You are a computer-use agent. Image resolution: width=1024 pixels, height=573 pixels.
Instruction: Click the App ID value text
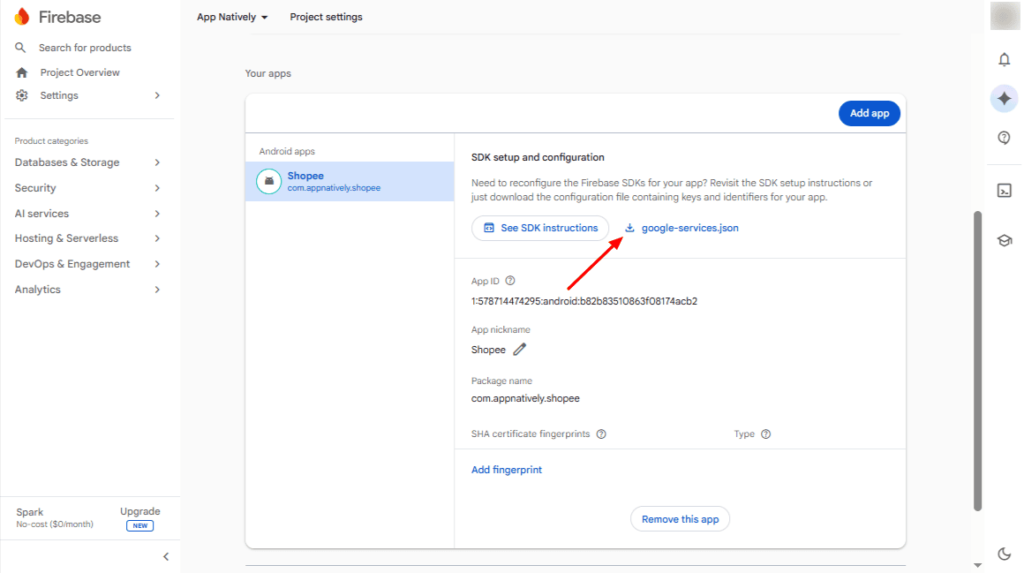point(584,301)
